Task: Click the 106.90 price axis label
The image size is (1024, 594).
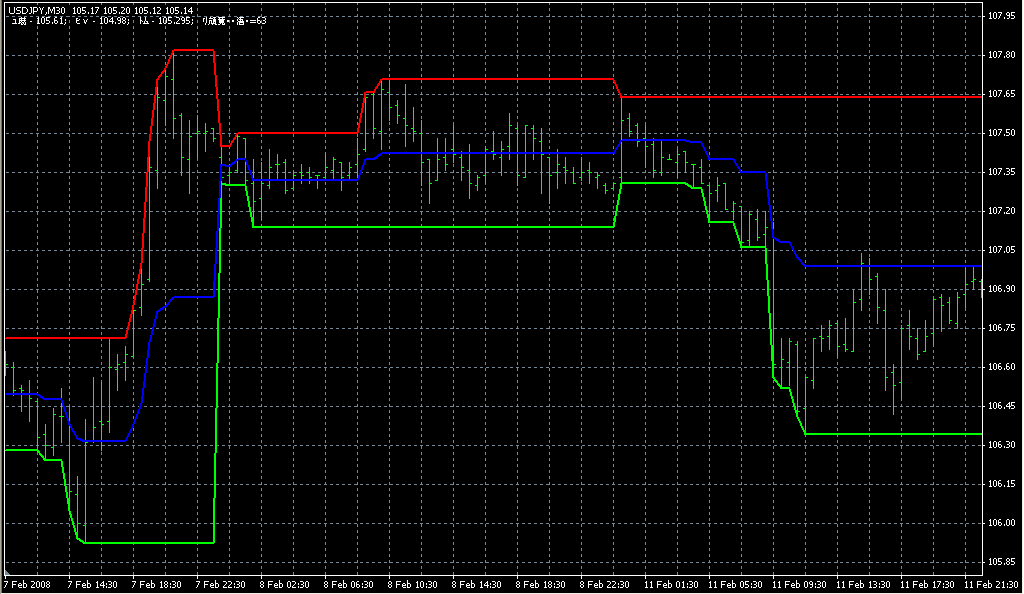Action: 1002,289
